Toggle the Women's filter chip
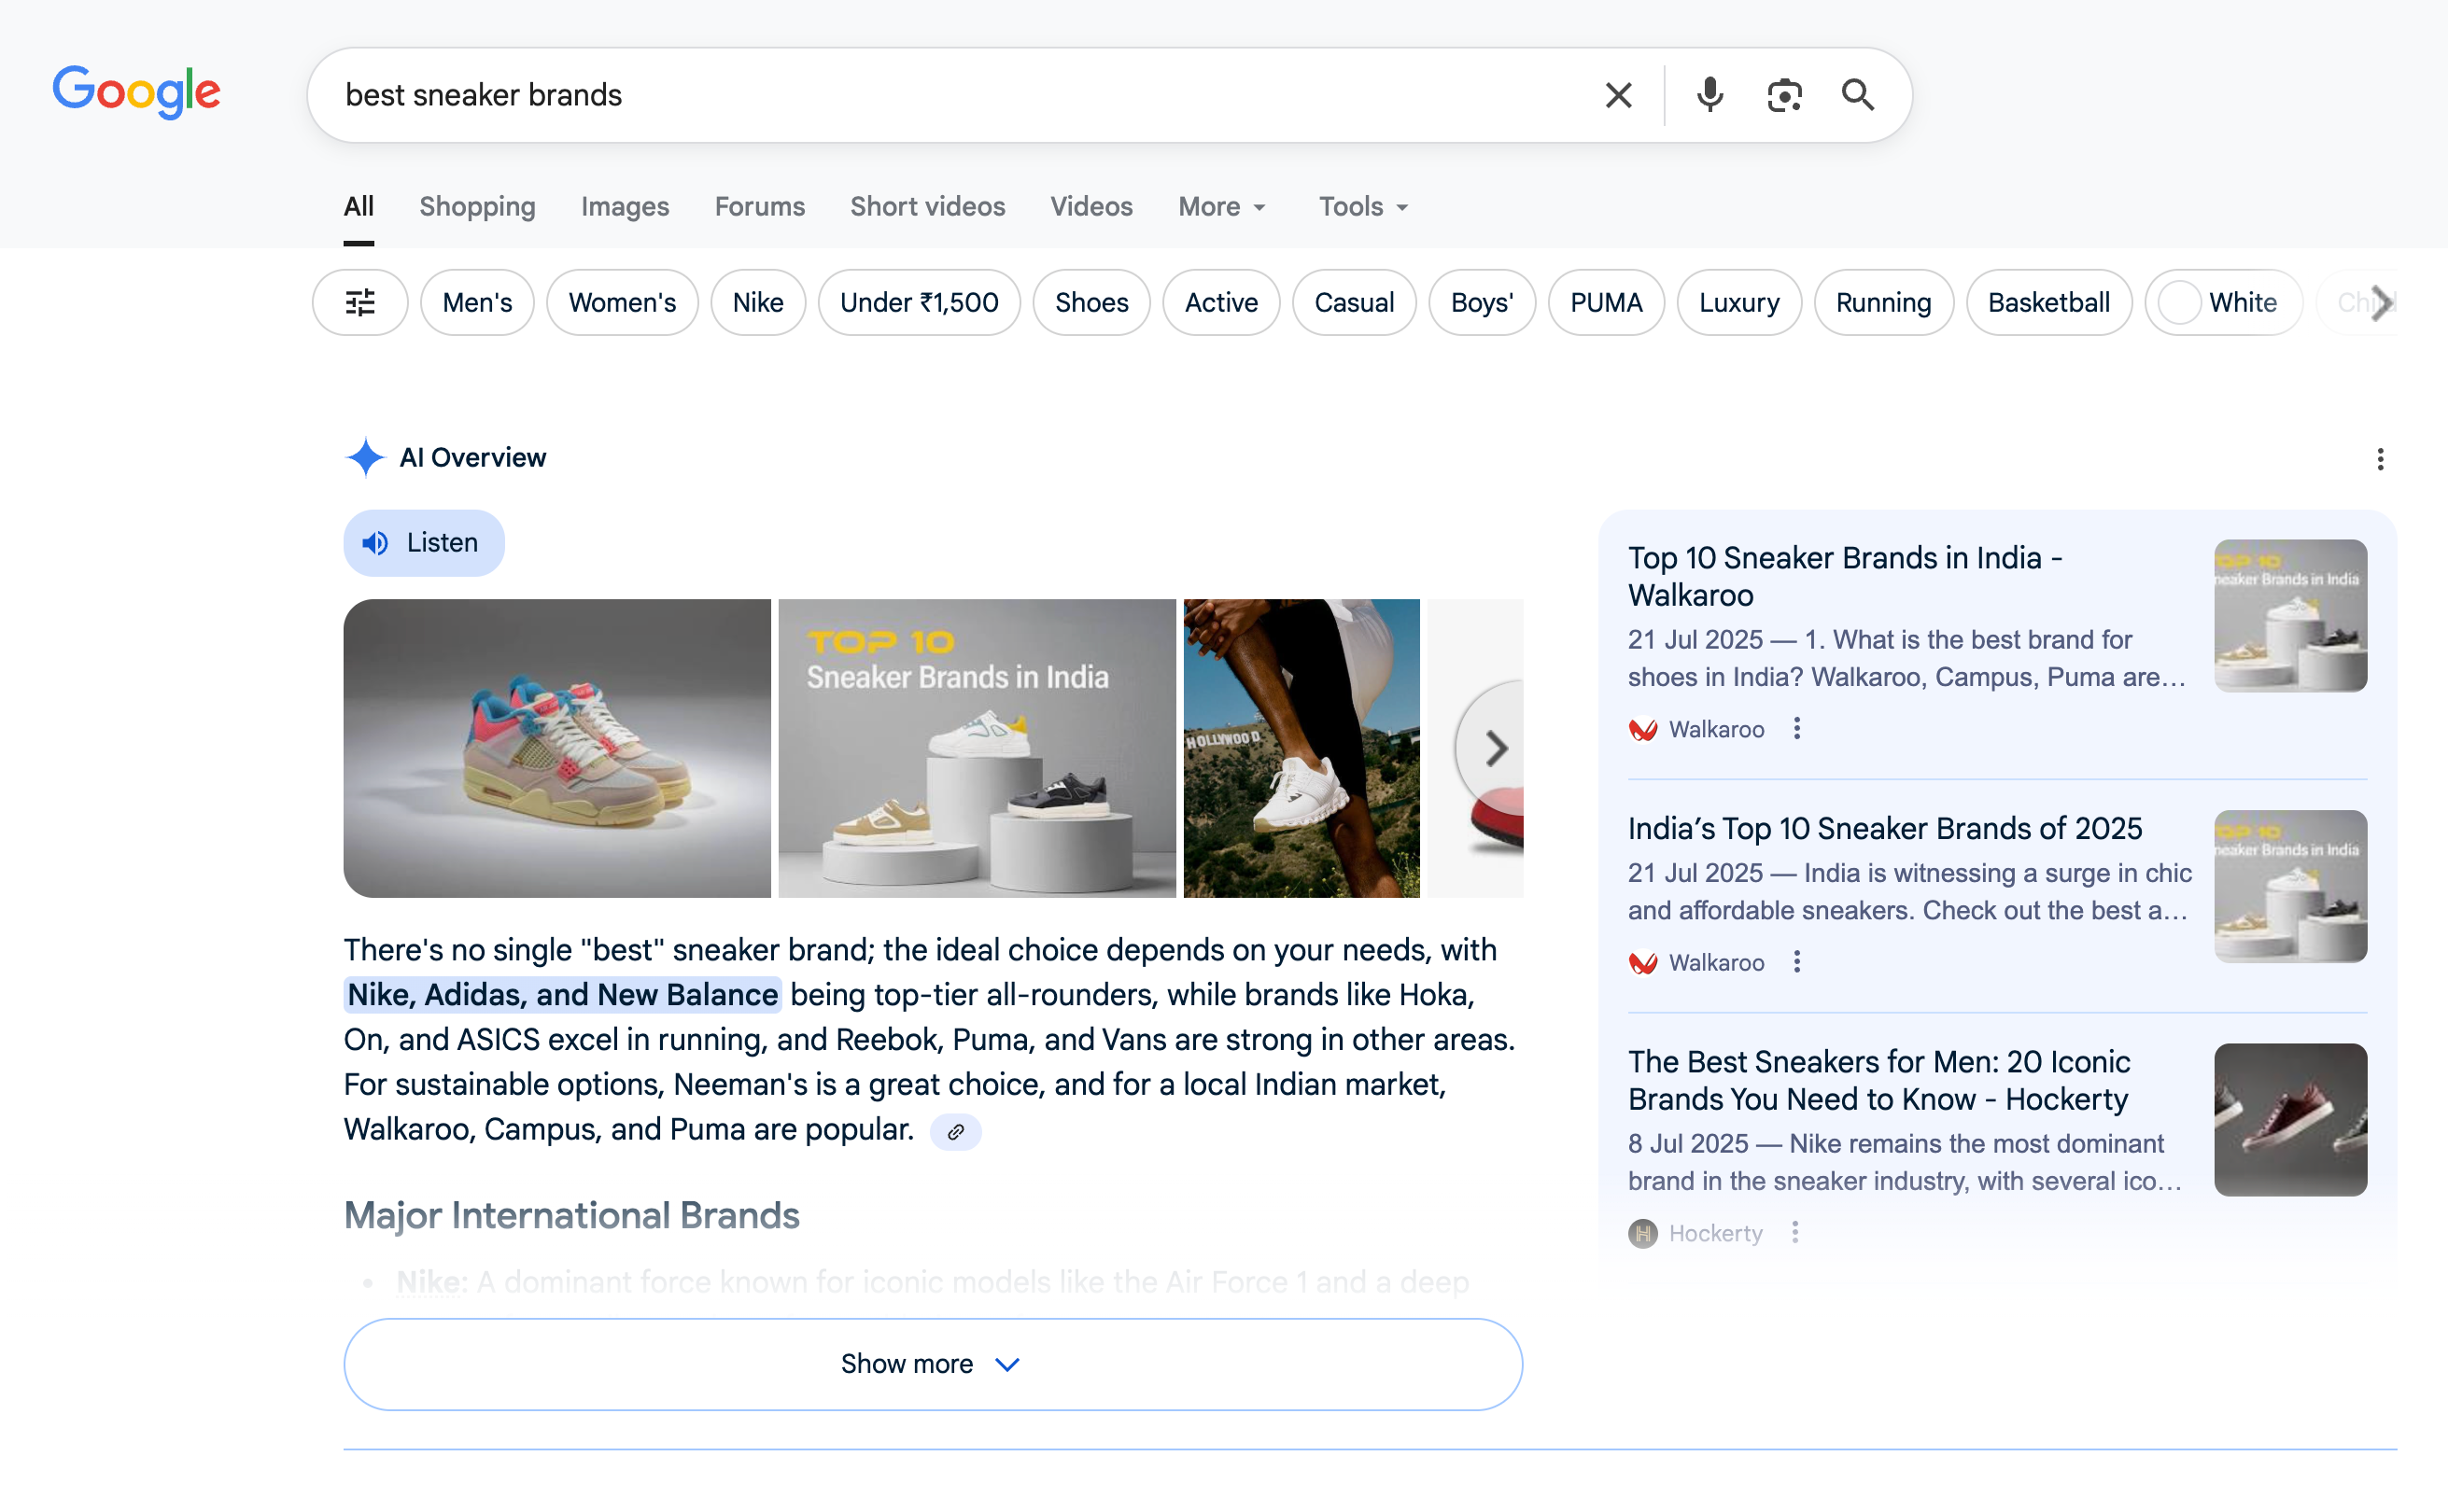 (622, 302)
